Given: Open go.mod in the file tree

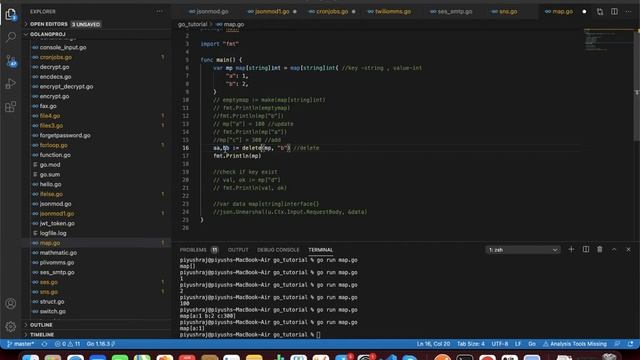Looking at the screenshot, I should (x=50, y=165).
